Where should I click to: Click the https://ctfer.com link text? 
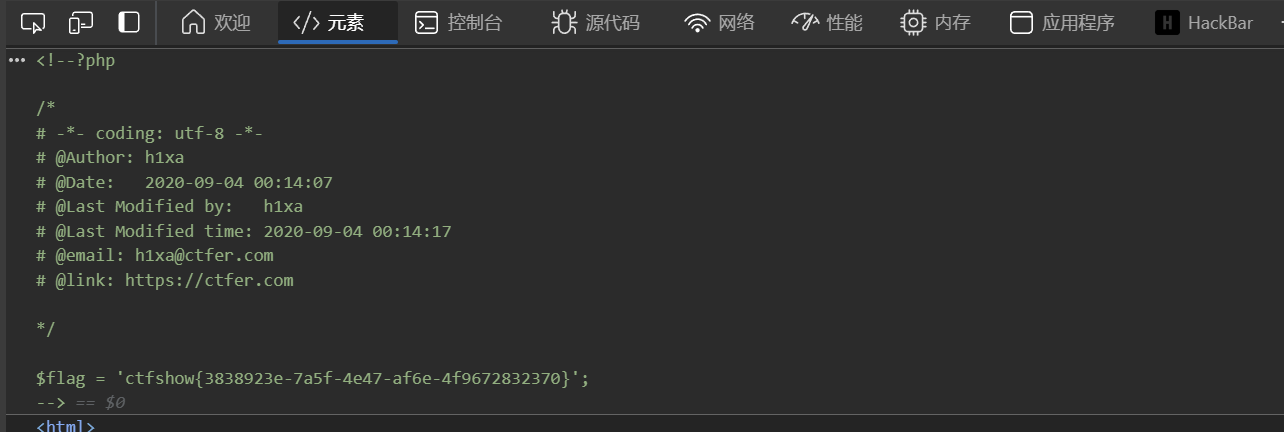209,280
